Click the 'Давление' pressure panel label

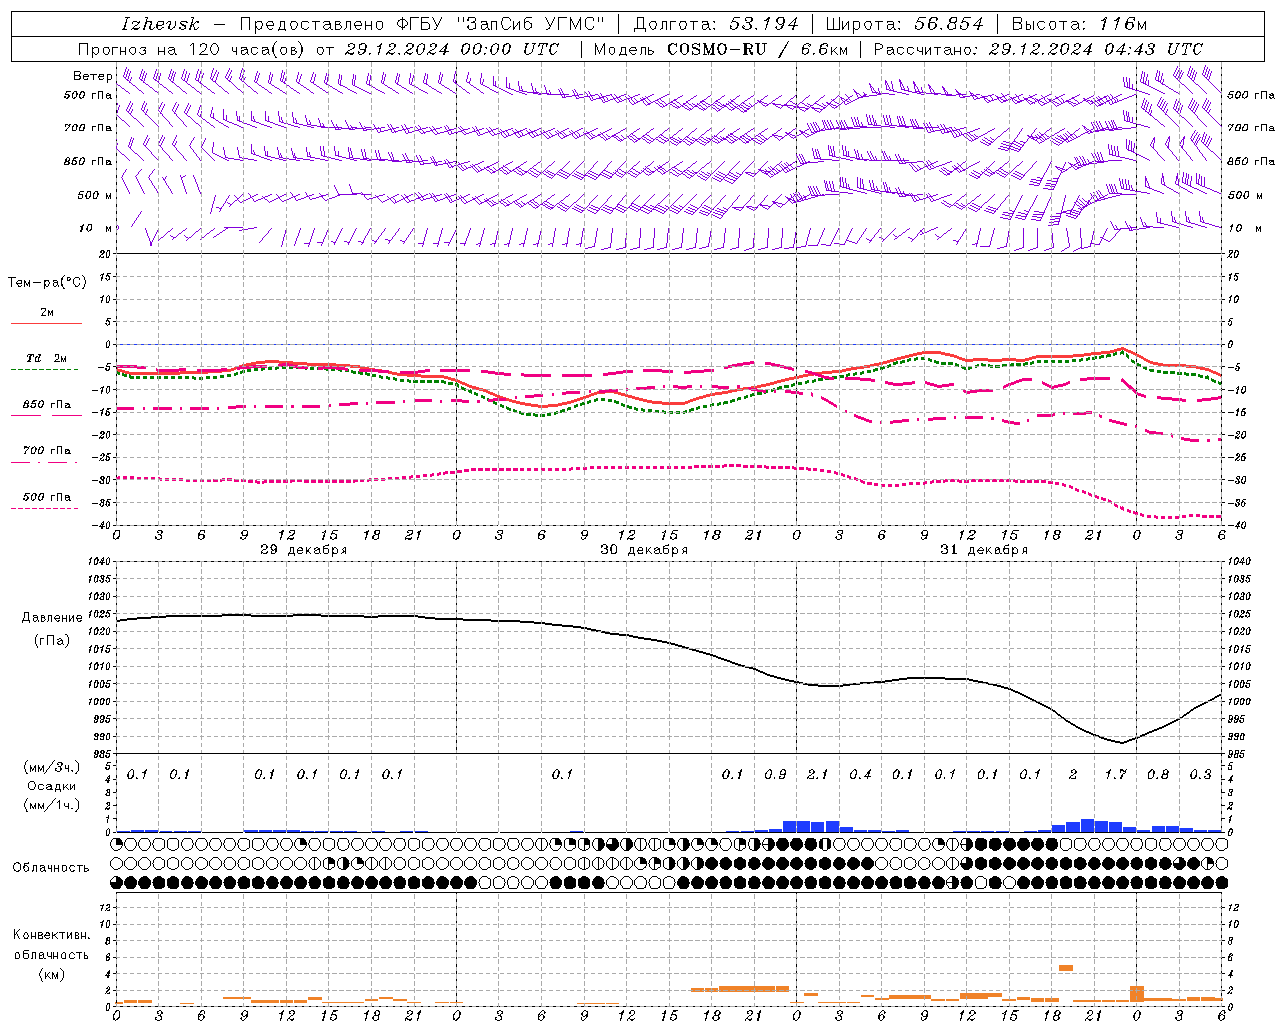52,618
